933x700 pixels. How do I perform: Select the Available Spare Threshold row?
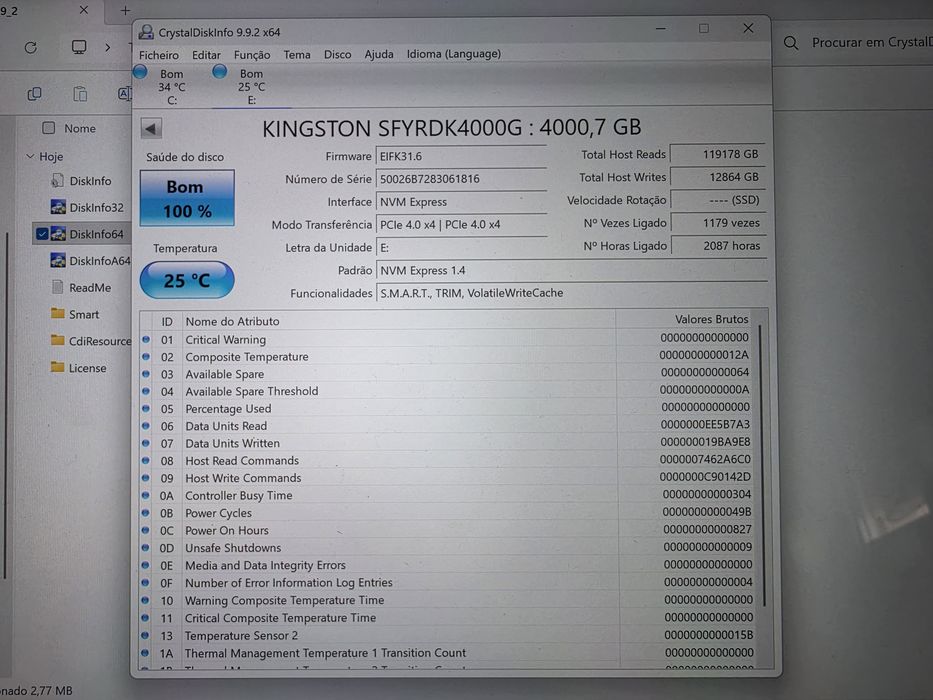coord(447,391)
